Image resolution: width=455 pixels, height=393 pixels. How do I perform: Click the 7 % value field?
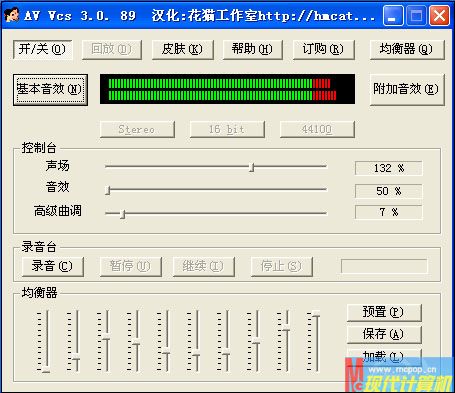[389, 212]
